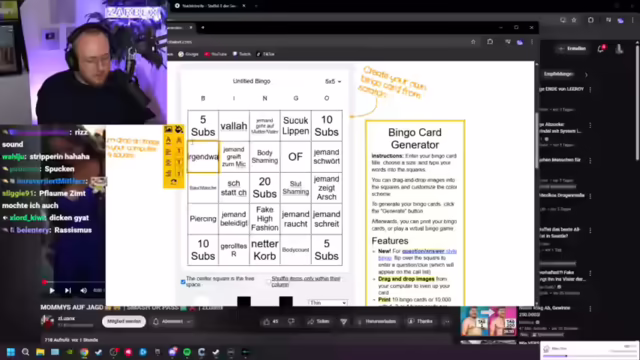Open options for the ENDE von LEEROY video
640x360 pixels.
(x=591, y=89)
